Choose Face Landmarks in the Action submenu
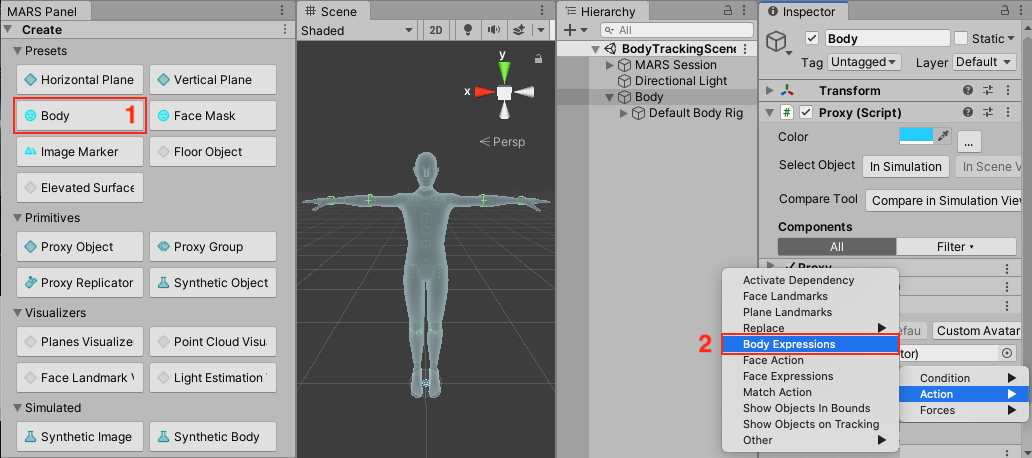The width and height of the screenshot is (1032, 458). pyautogui.click(x=785, y=296)
